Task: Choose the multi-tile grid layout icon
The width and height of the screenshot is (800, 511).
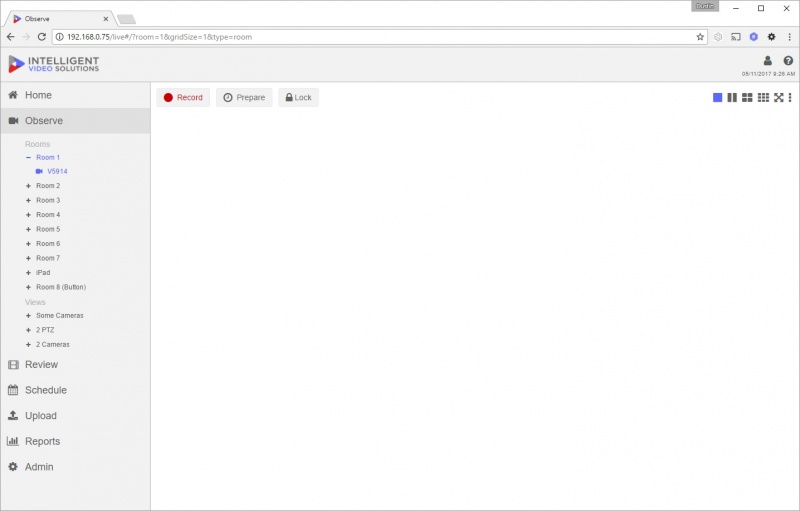Action: (x=763, y=97)
